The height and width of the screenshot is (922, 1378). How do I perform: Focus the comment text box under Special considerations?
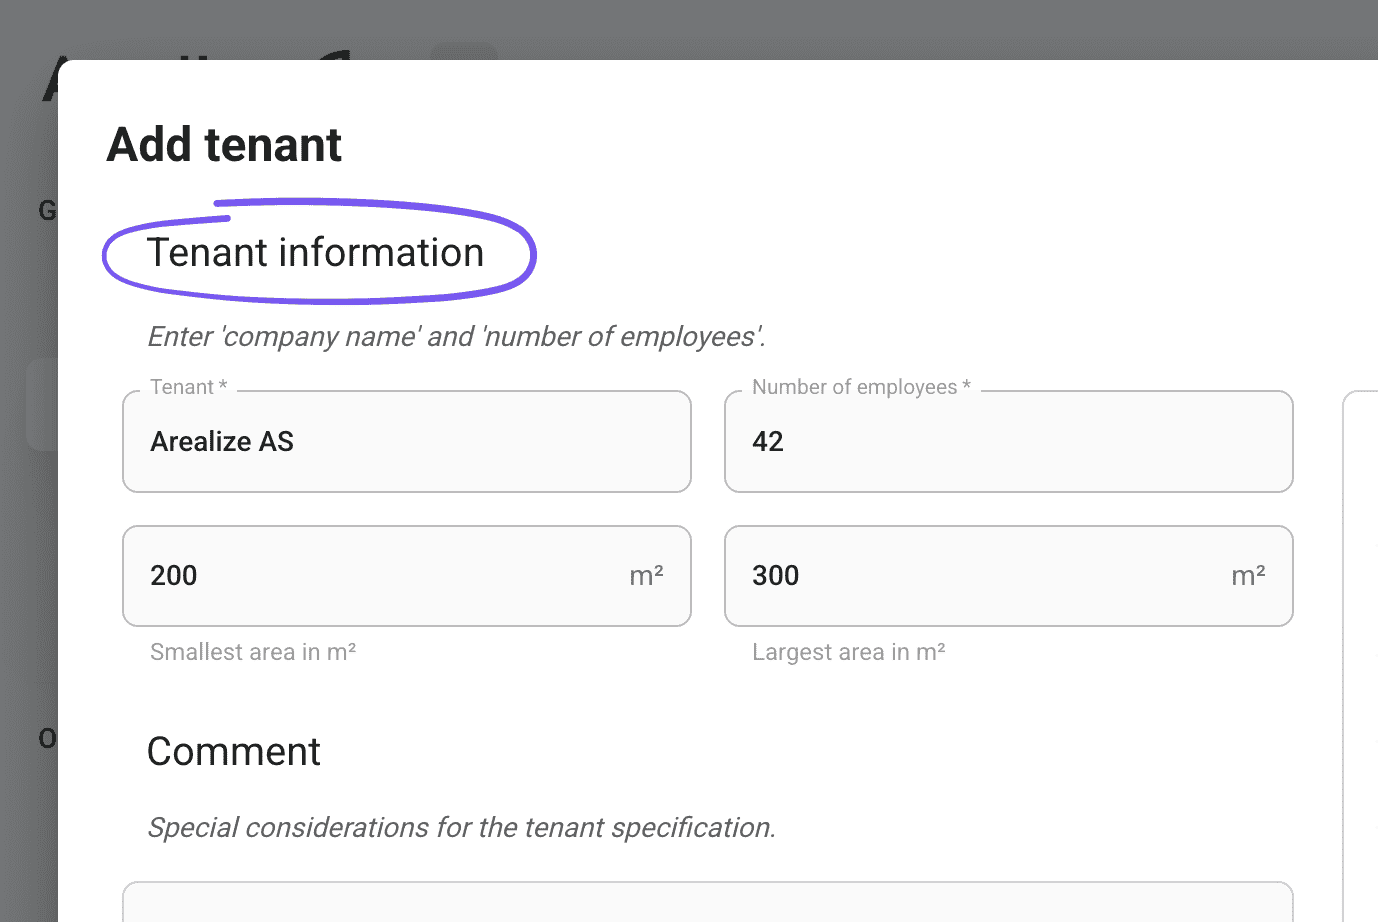point(708,902)
